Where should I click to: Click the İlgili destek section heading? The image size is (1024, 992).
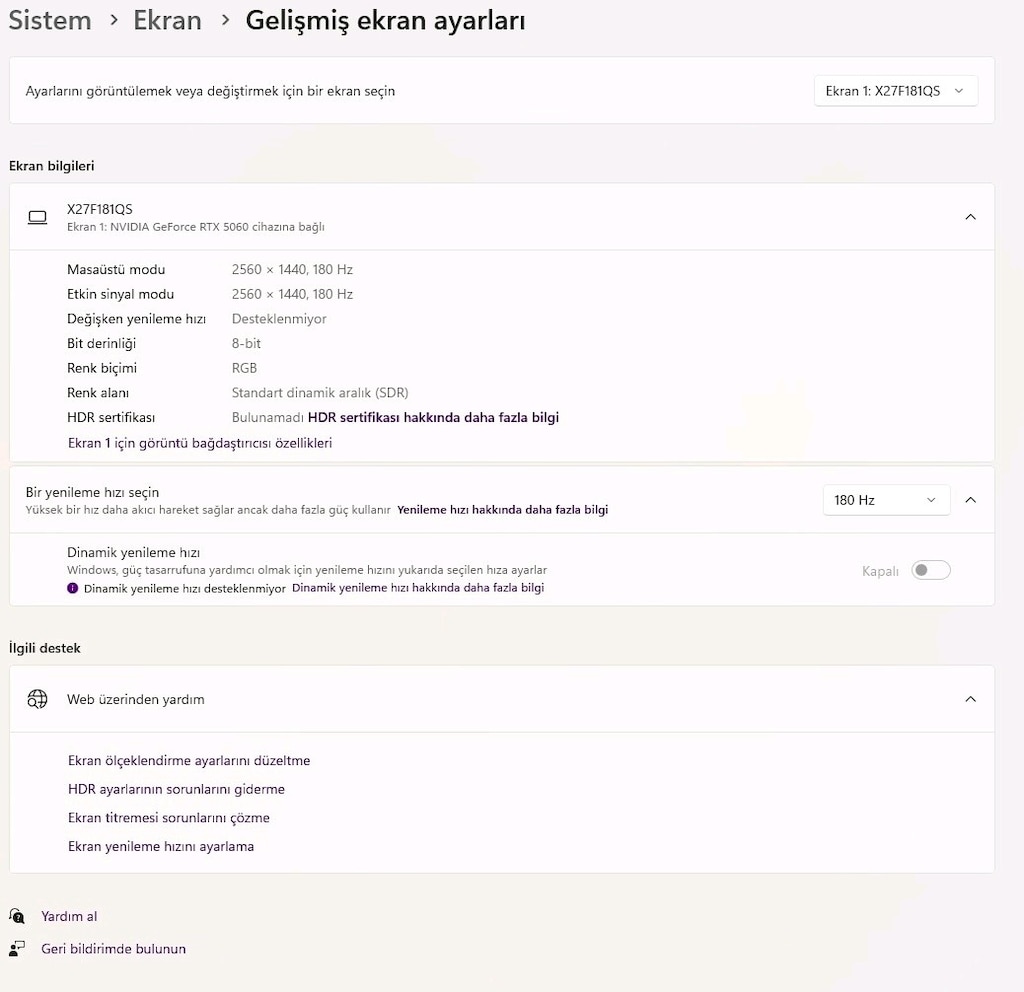[x=44, y=648]
